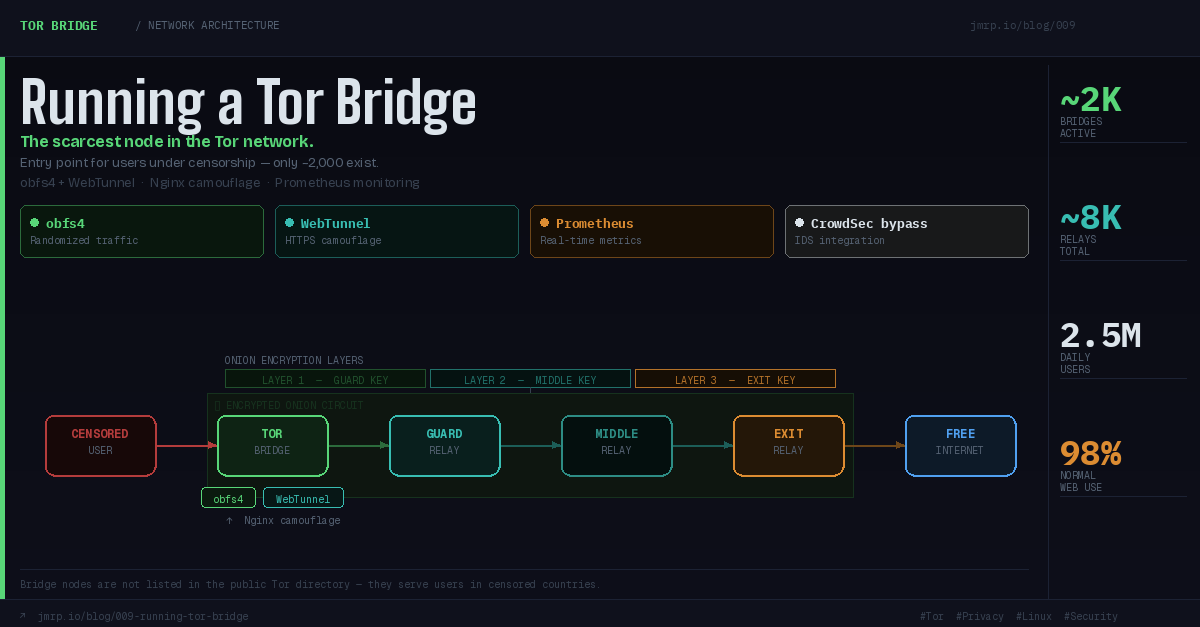The image size is (1200, 627).
Task: Click the orange dot next to Prometheus
Action: (x=545, y=223)
